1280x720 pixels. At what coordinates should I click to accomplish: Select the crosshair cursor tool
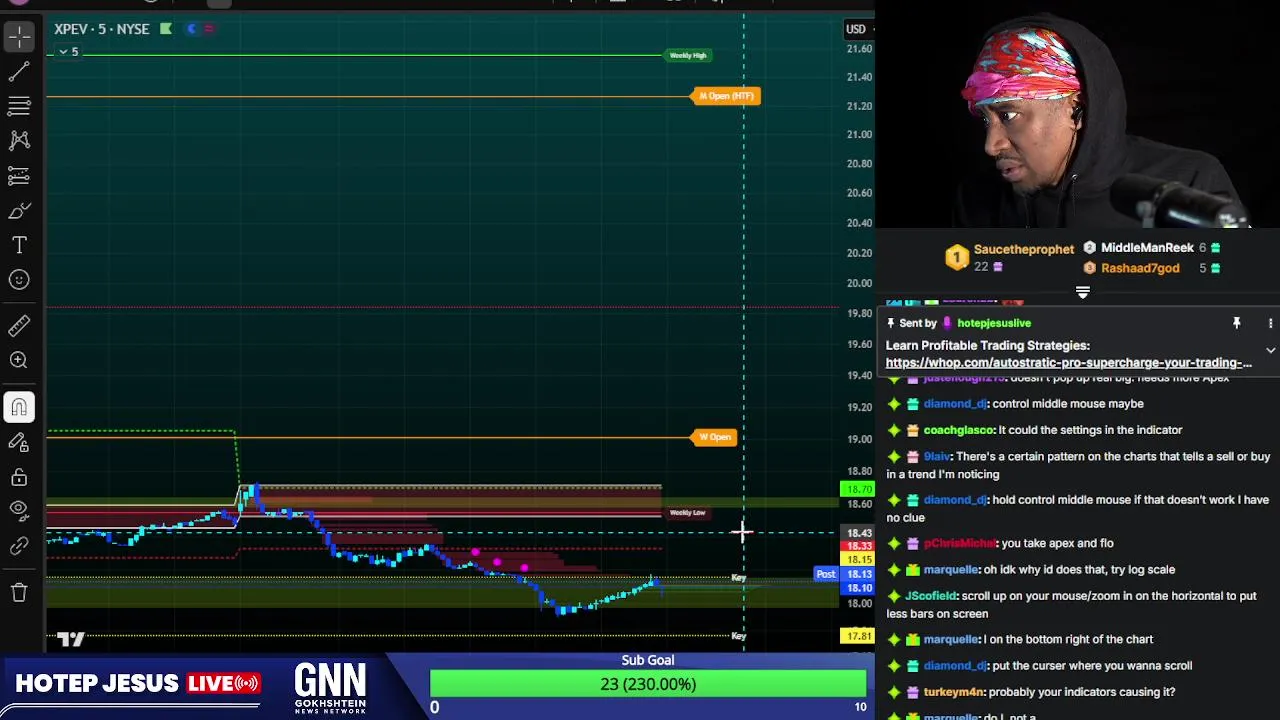19,37
